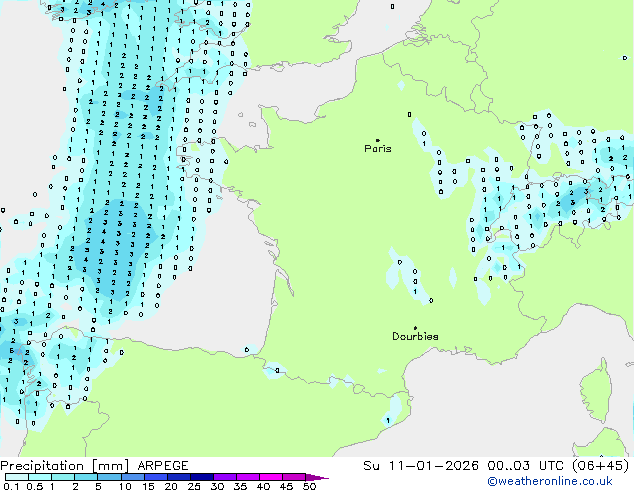
Task: Click the 'Precipitation [mm]' title text
Action: coord(65,466)
